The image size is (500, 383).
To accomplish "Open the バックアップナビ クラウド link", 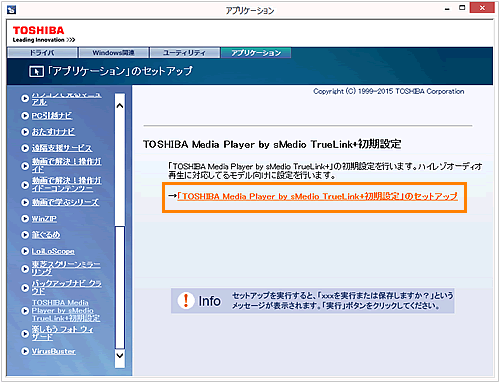I will coord(67,287).
